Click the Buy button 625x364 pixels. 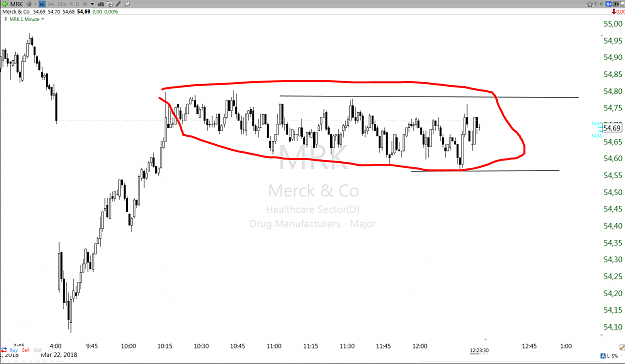click(x=14, y=350)
